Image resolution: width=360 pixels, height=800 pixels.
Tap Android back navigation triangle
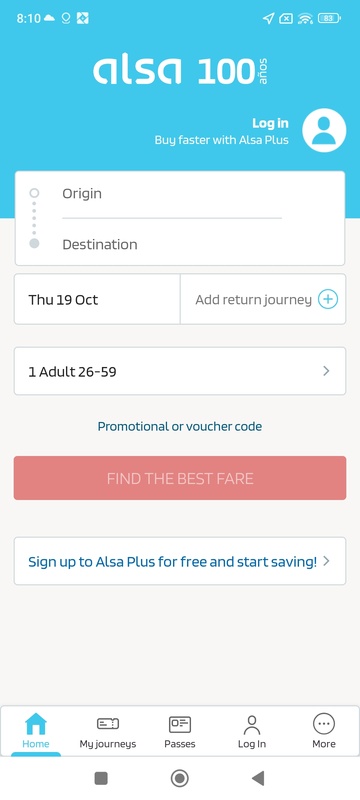click(x=258, y=778)
